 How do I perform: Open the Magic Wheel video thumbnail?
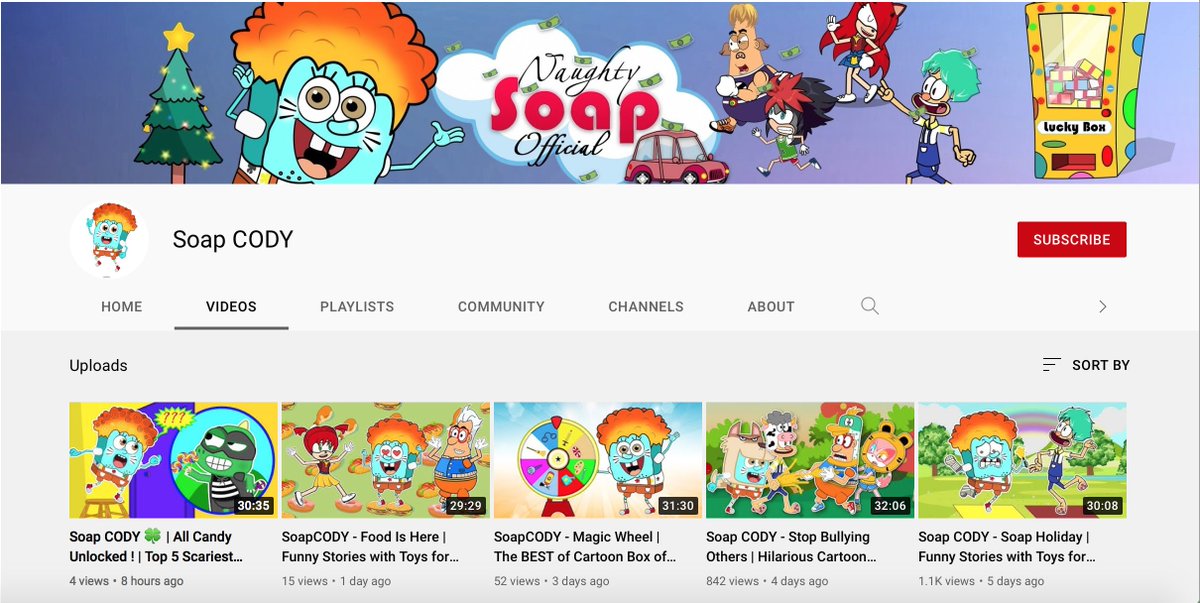click(598, 460)
